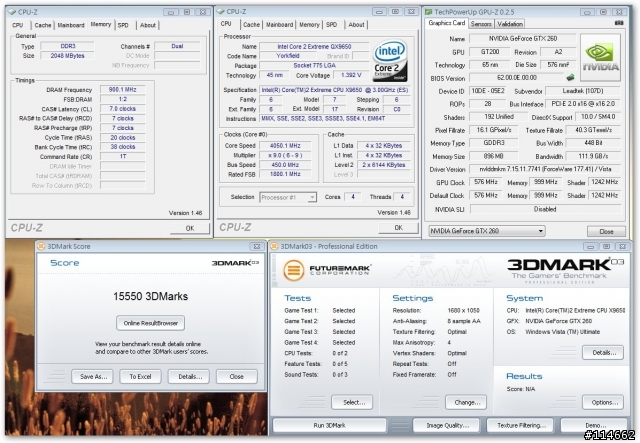Click the BIOS save chip icon in GPU-Z

coord(570,77)
